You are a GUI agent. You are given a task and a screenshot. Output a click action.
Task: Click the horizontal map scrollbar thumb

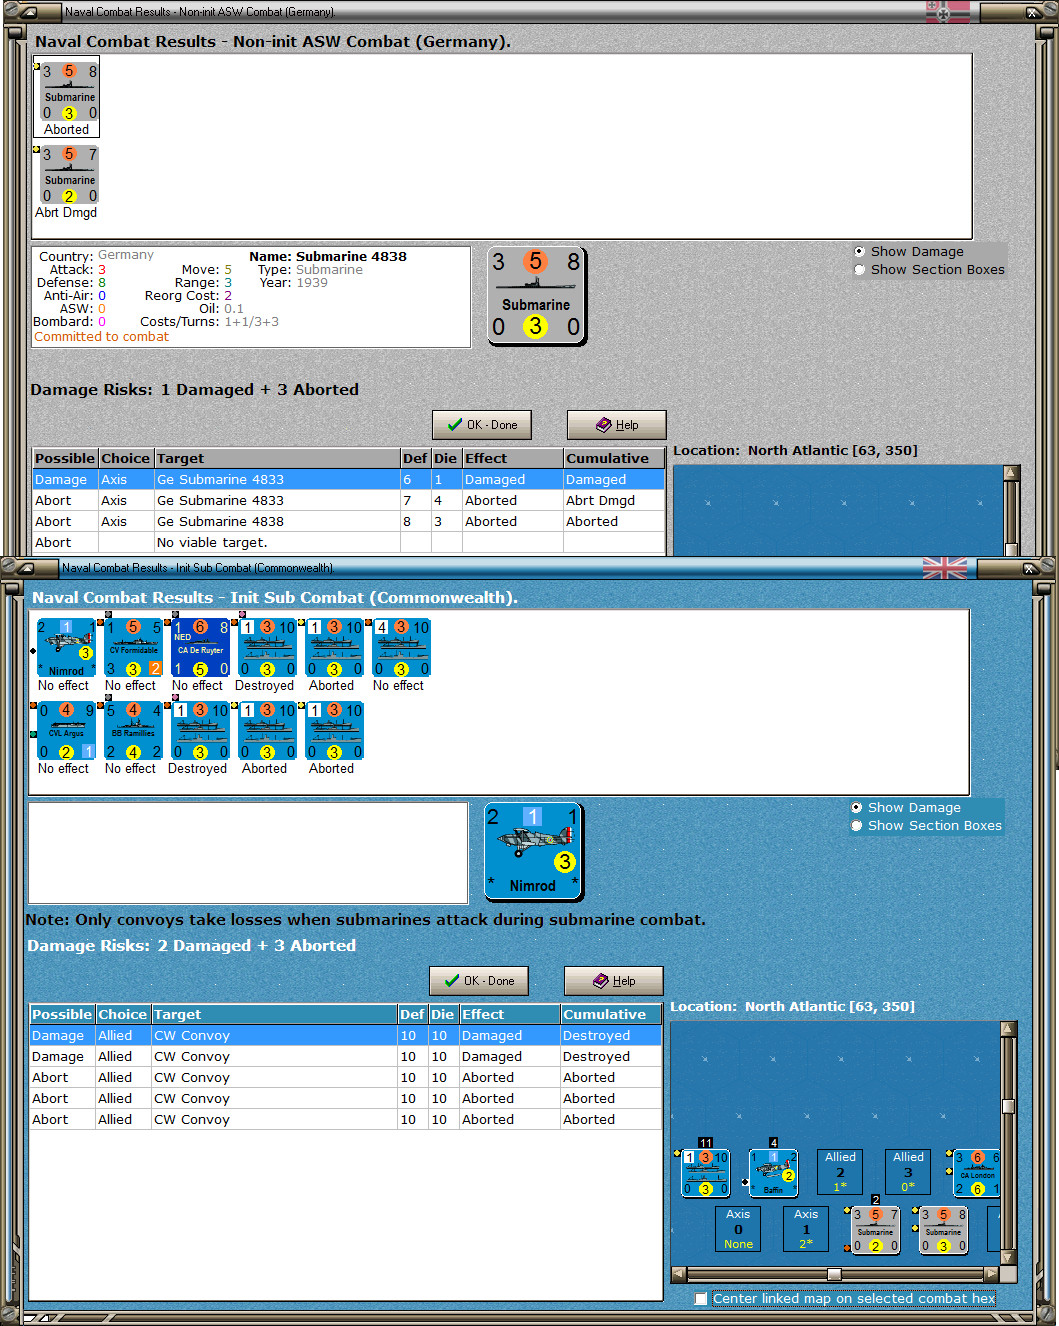pyautogui.click(x=834, y=1274)
